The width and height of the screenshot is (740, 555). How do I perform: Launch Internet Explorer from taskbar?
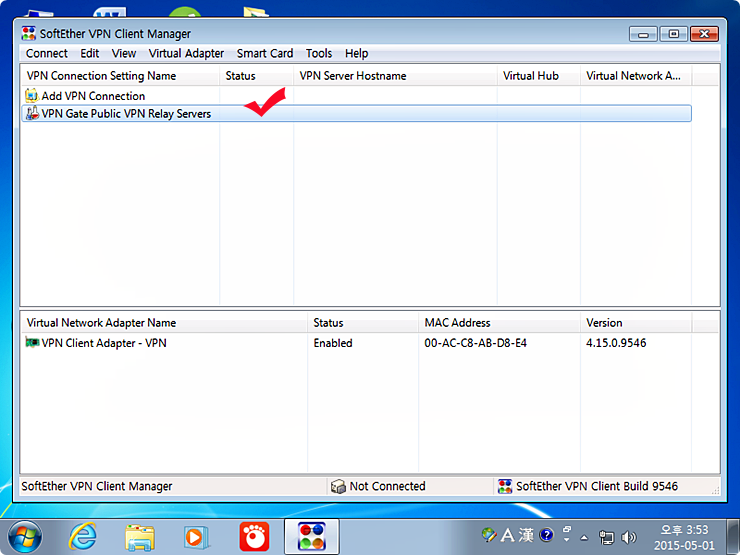pos(83,537)
